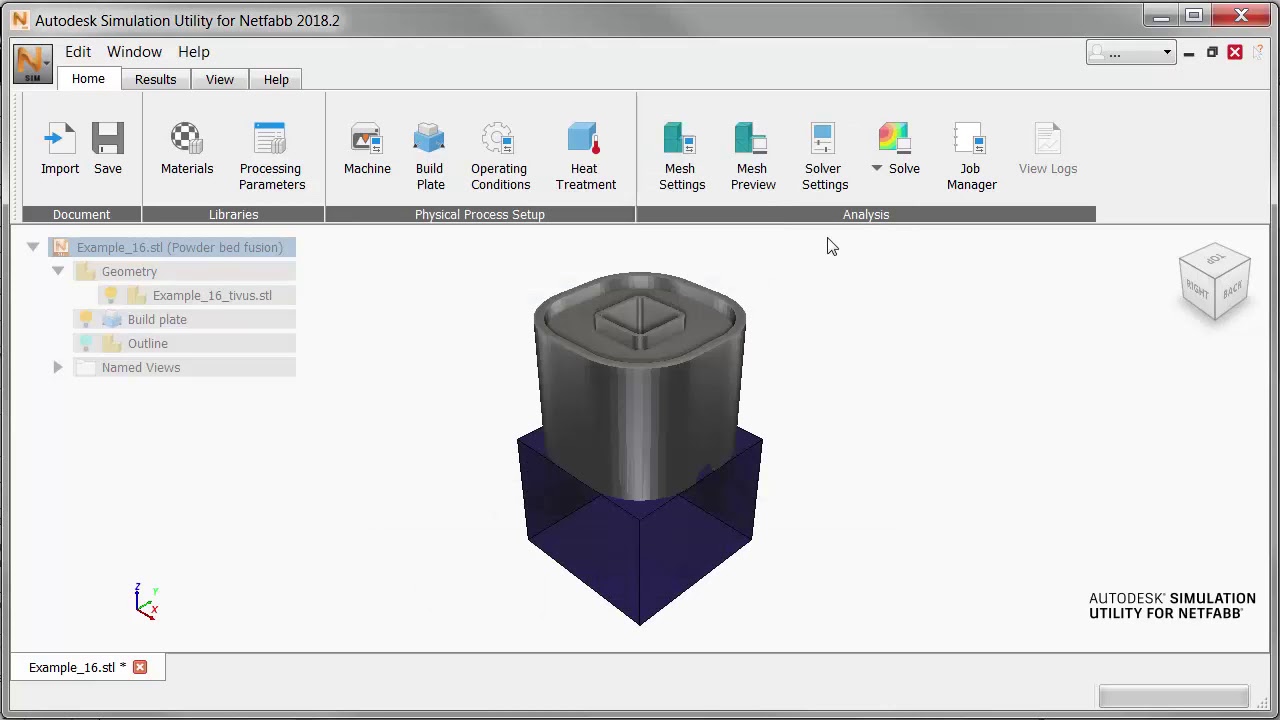1280x720 pixels.
Task: Switch to the Home ribbon tab
Action: 88,79
